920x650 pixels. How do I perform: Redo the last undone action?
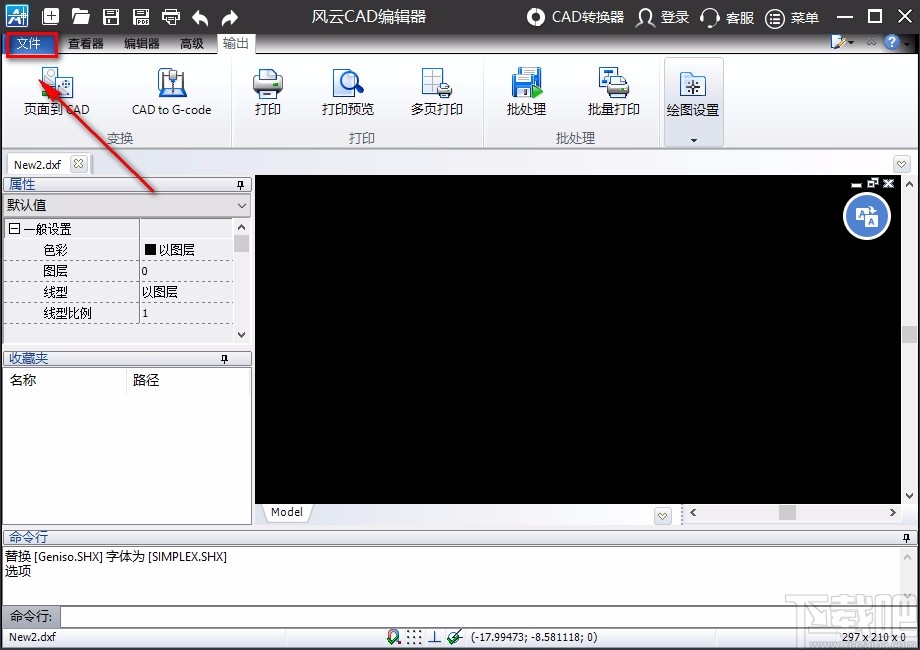point(229,18)
